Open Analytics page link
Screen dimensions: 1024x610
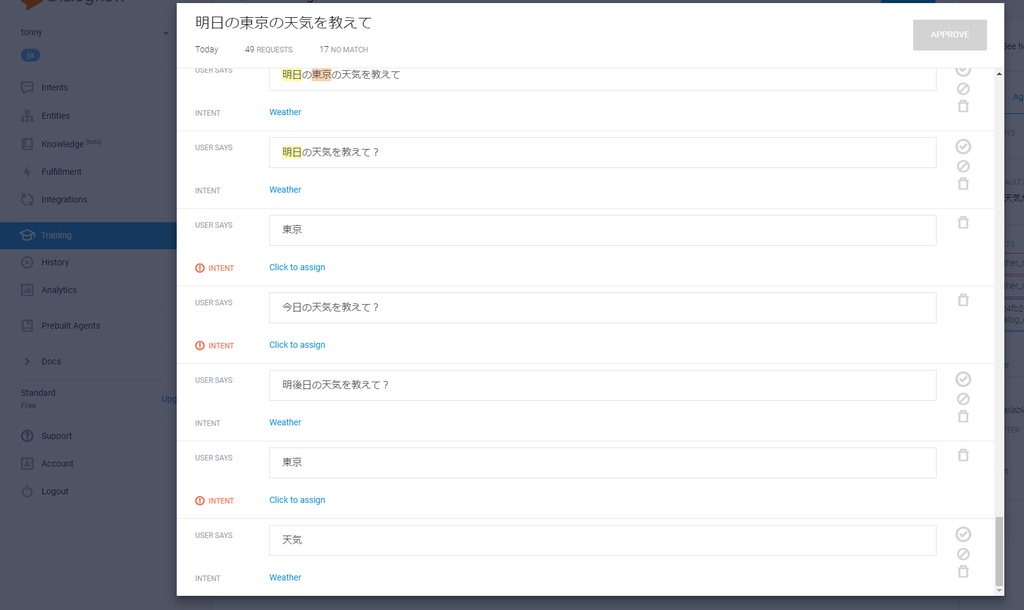[59, 290]
